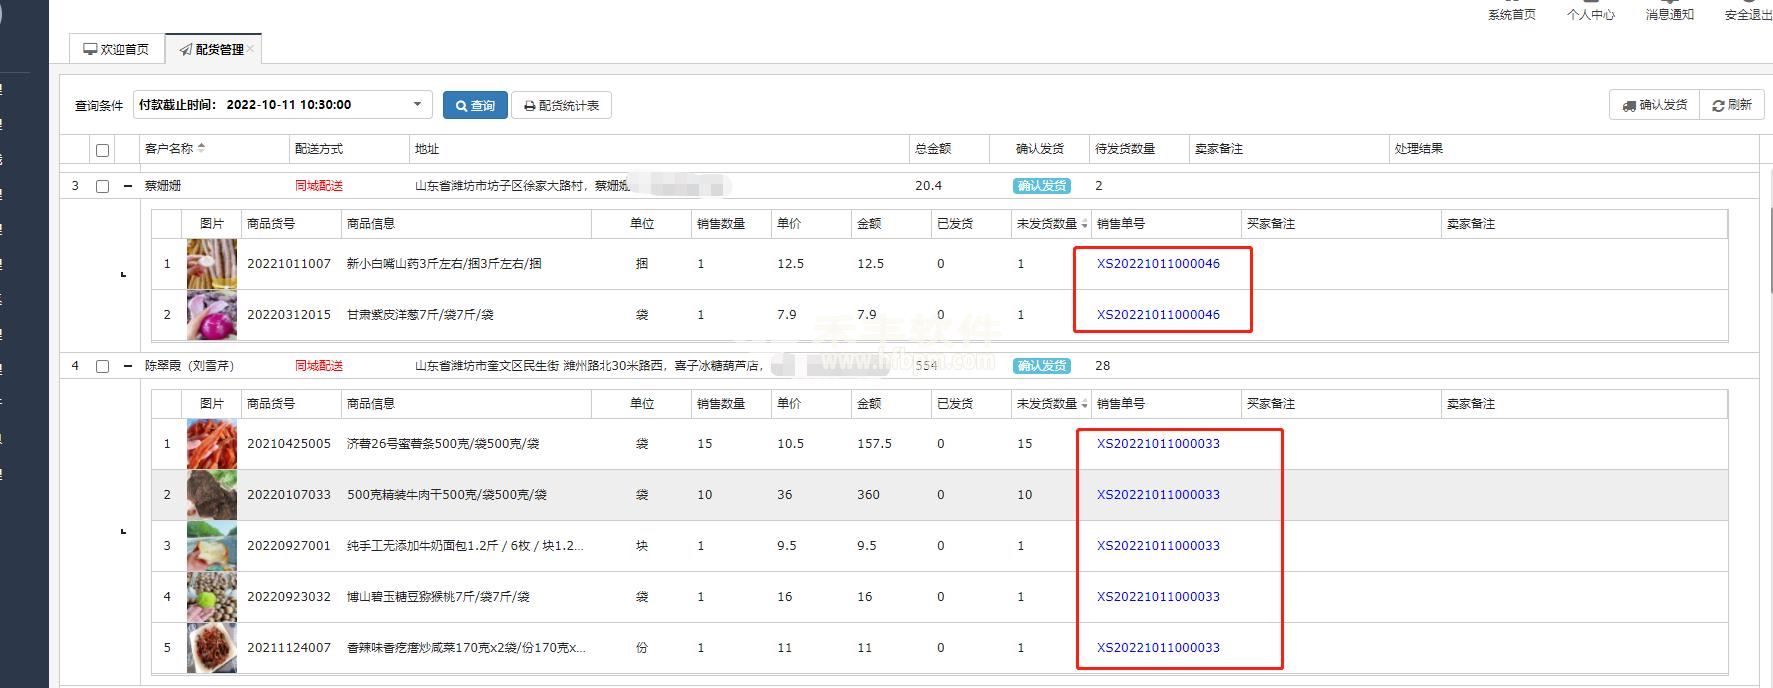Click the 确认发货 truck button in toolbar
1773x688 pixels.
click(1654, 105)
